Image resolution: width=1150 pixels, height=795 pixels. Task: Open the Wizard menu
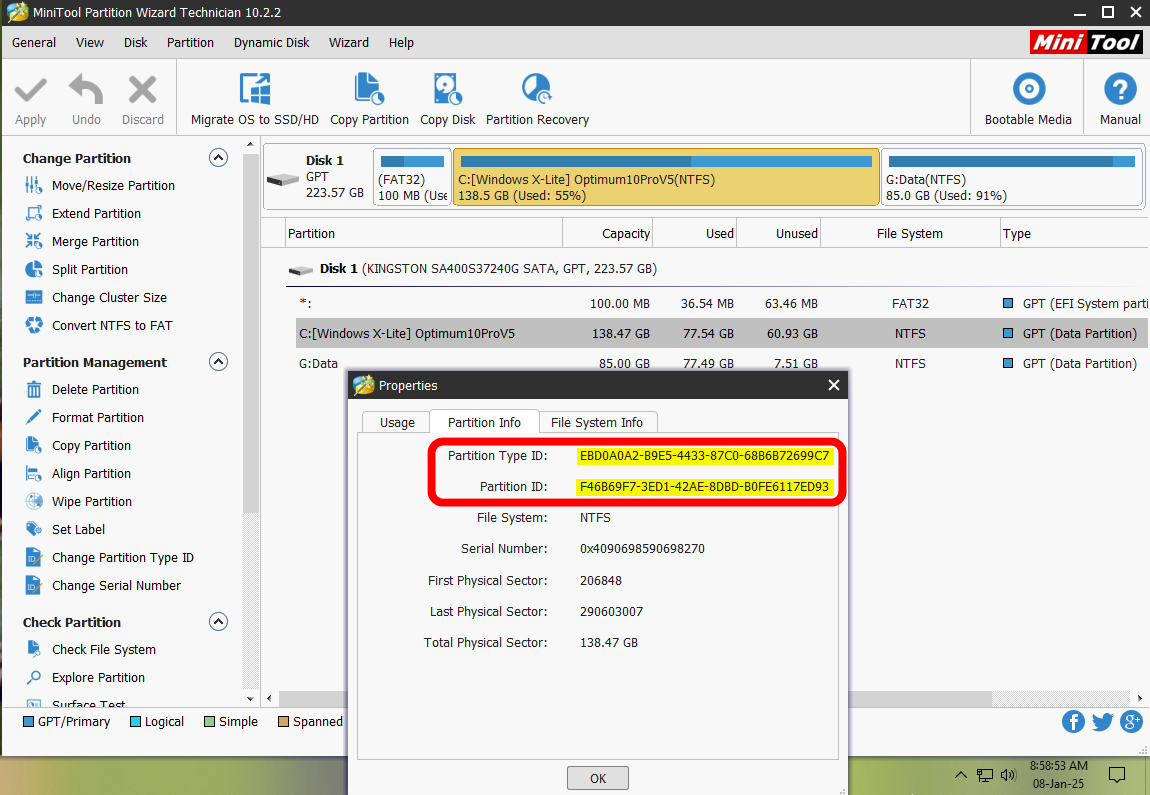(x=348, y=43)
